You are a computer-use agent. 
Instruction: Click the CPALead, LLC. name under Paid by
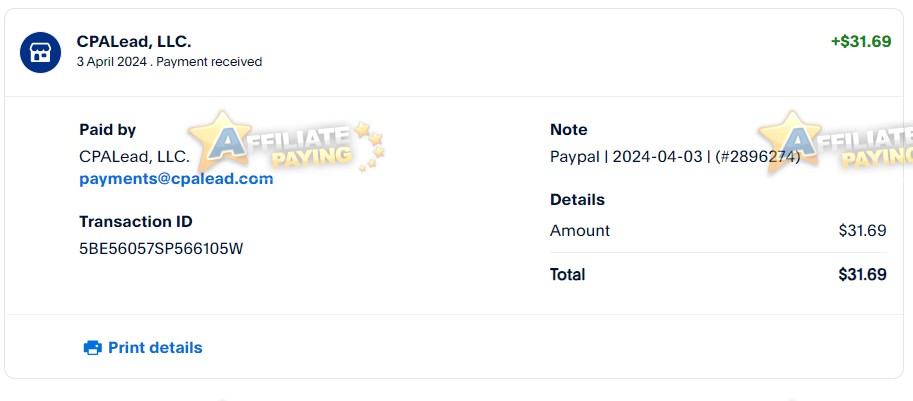coord(134,156)
